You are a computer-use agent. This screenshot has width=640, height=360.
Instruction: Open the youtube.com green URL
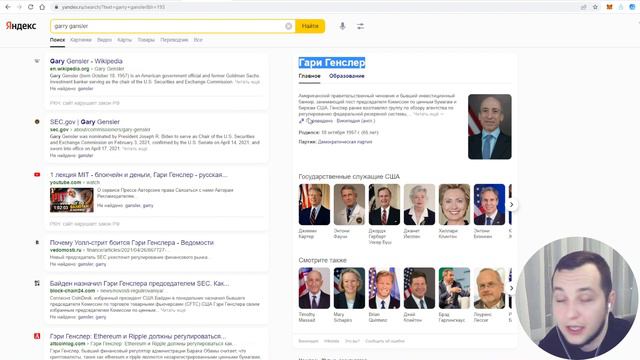65,182
